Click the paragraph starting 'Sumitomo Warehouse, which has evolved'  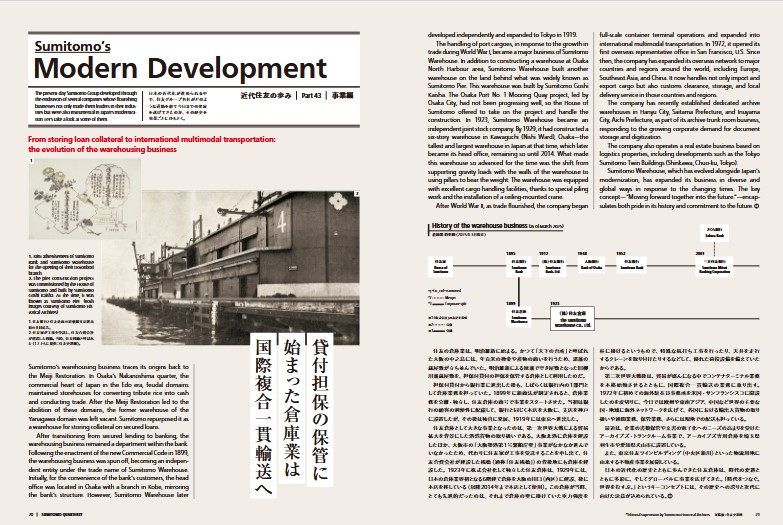[x=680, y=188]
